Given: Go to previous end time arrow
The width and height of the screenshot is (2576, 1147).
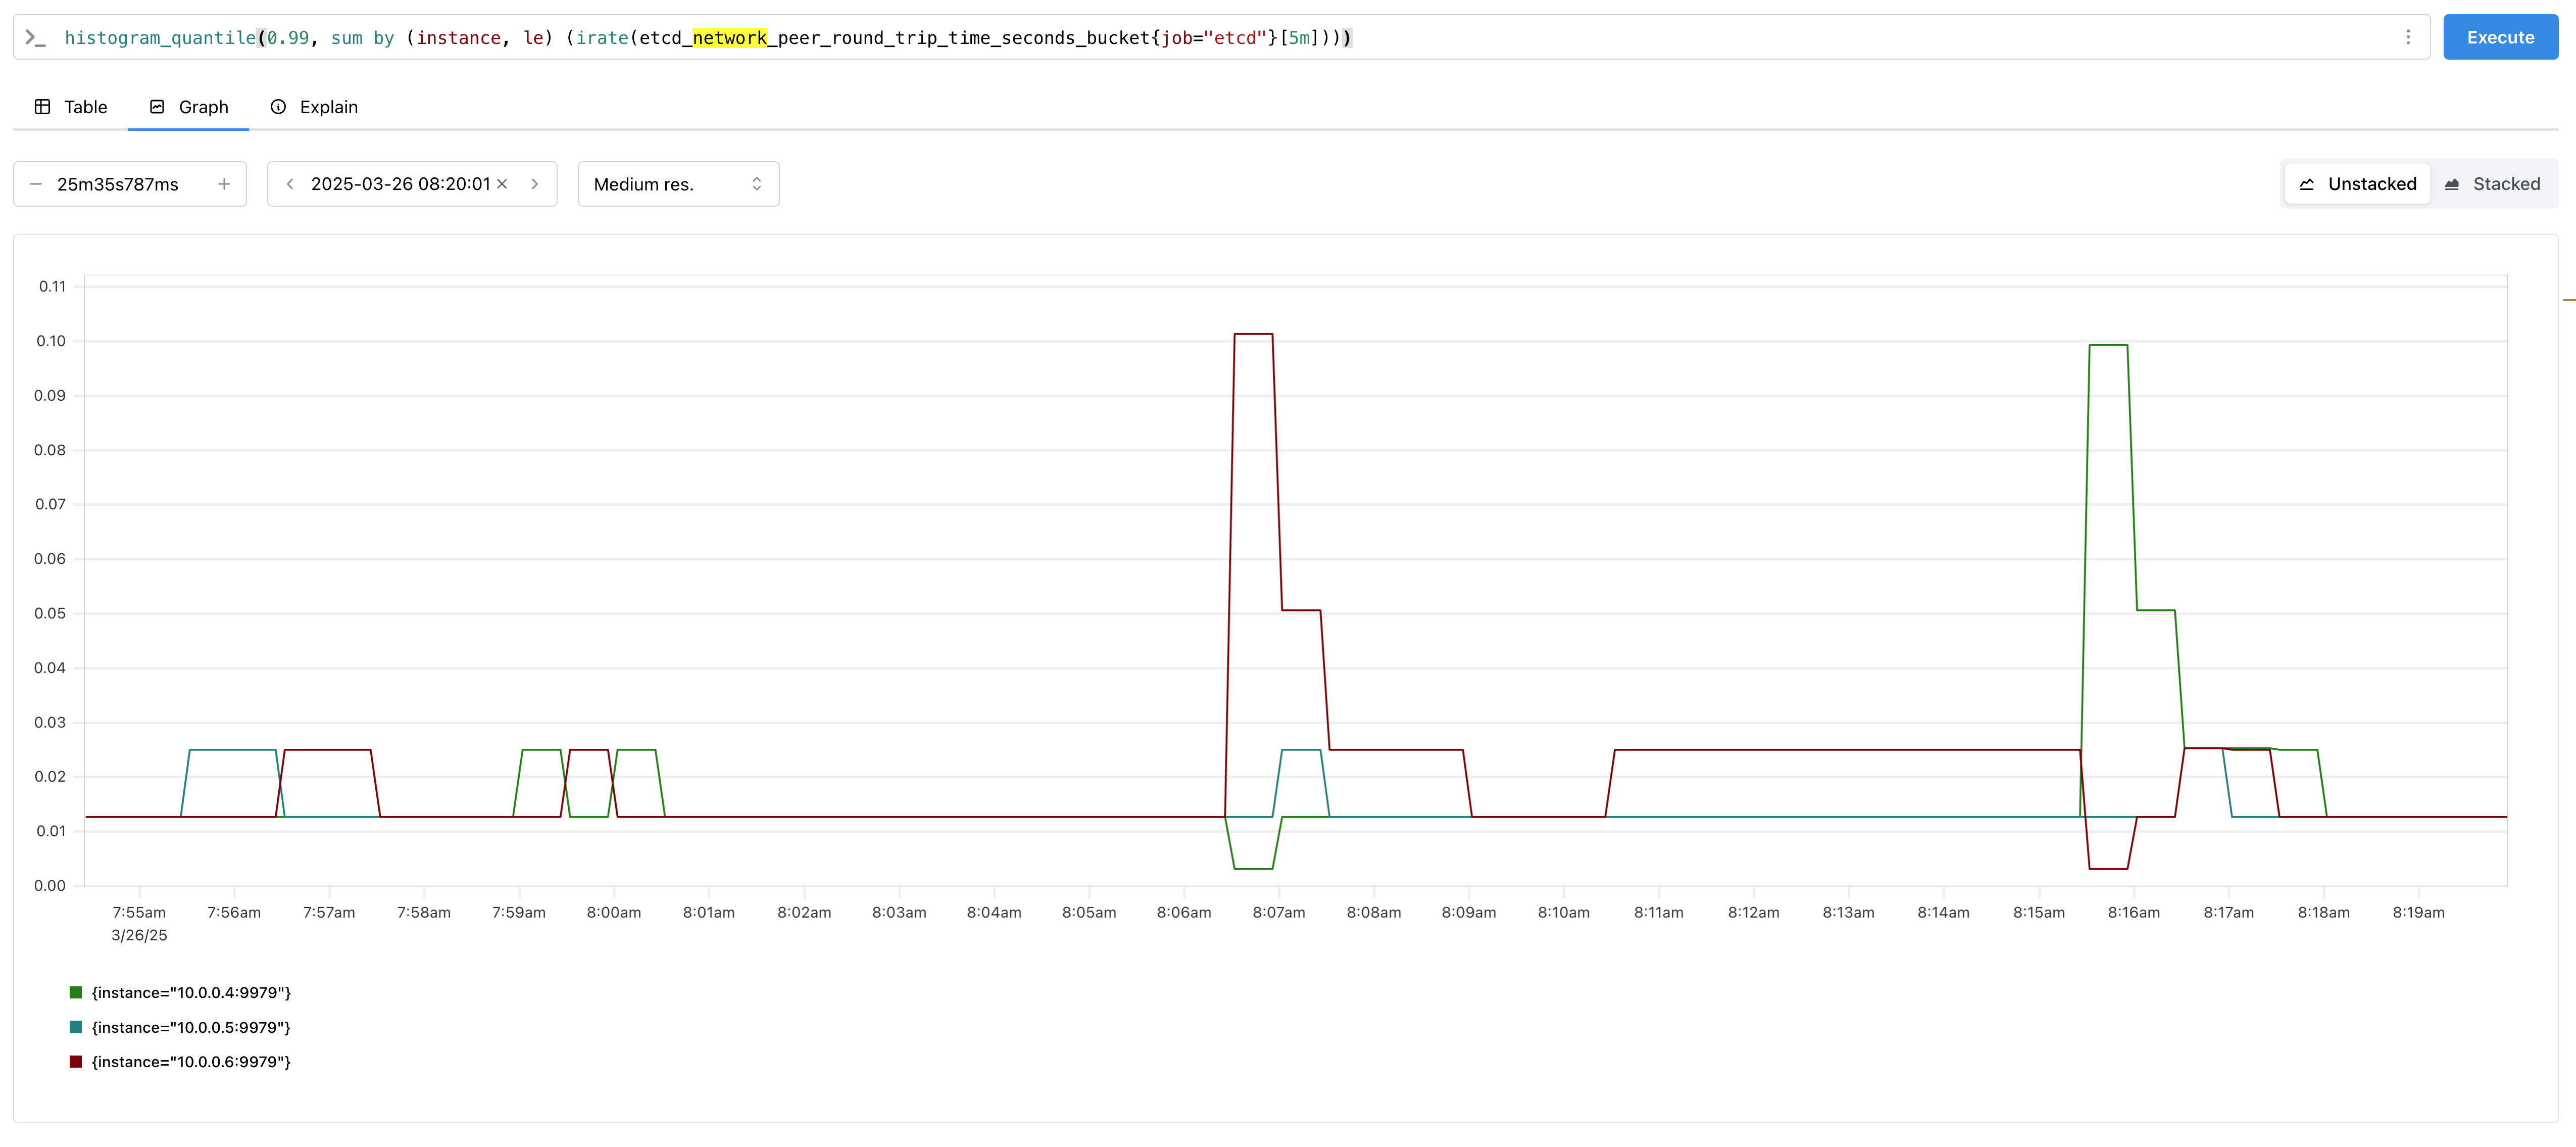Looking at the screenshot, I should click(290, 184).
